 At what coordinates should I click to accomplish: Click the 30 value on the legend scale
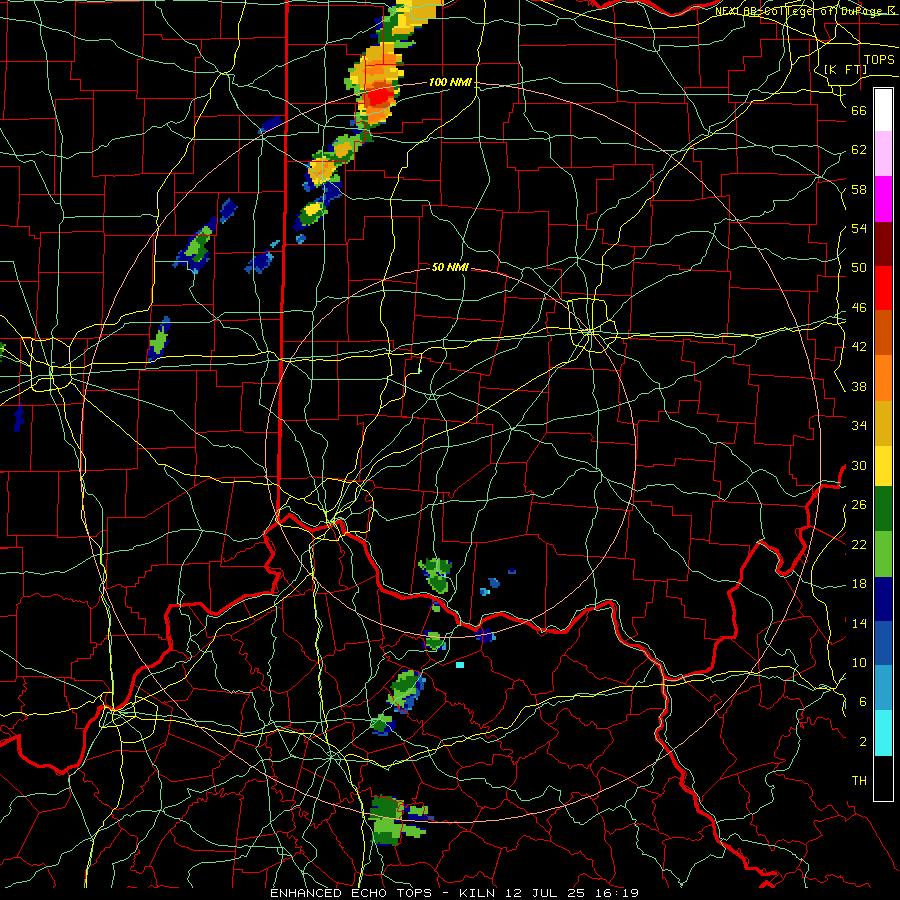tap(859, 465)
